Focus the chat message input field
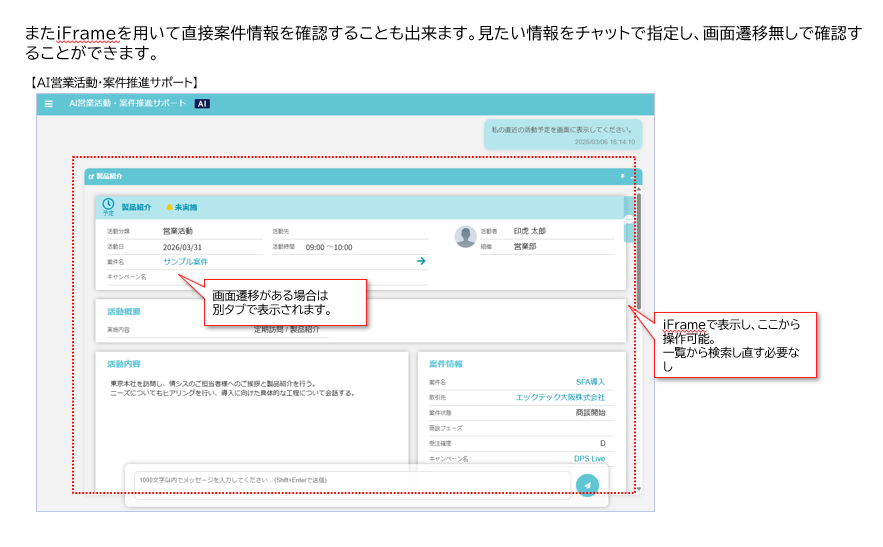The width and height of the screenshot is (883, 547). [x=350, y=481]
